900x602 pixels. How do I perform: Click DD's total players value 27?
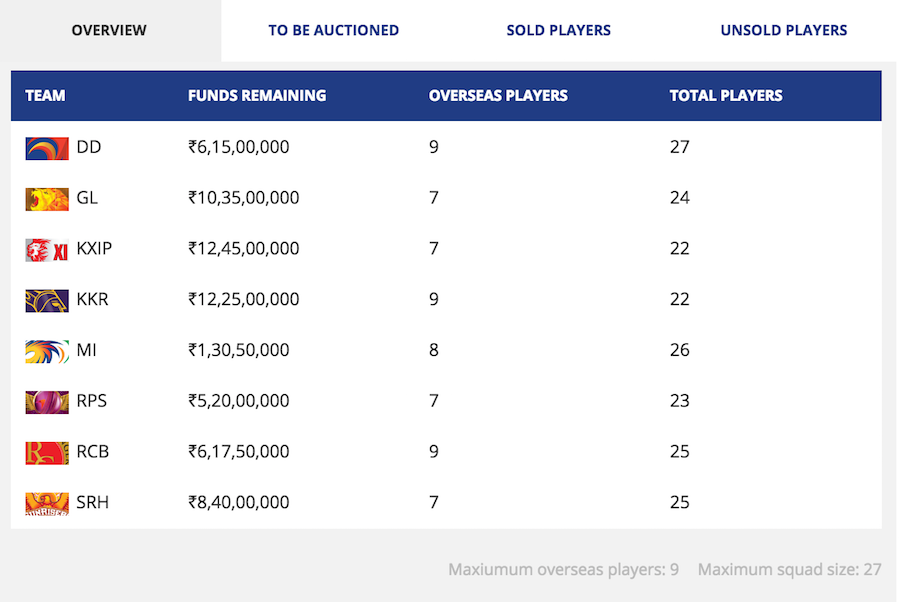tap(680, 147)
